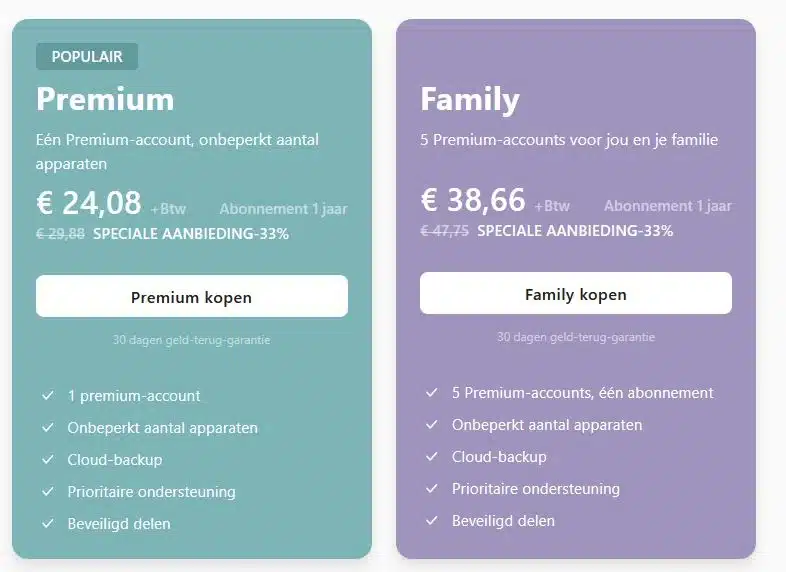
Task: Click the Premium plan heading
Action: pyautogui.click(x=105, y=99)
